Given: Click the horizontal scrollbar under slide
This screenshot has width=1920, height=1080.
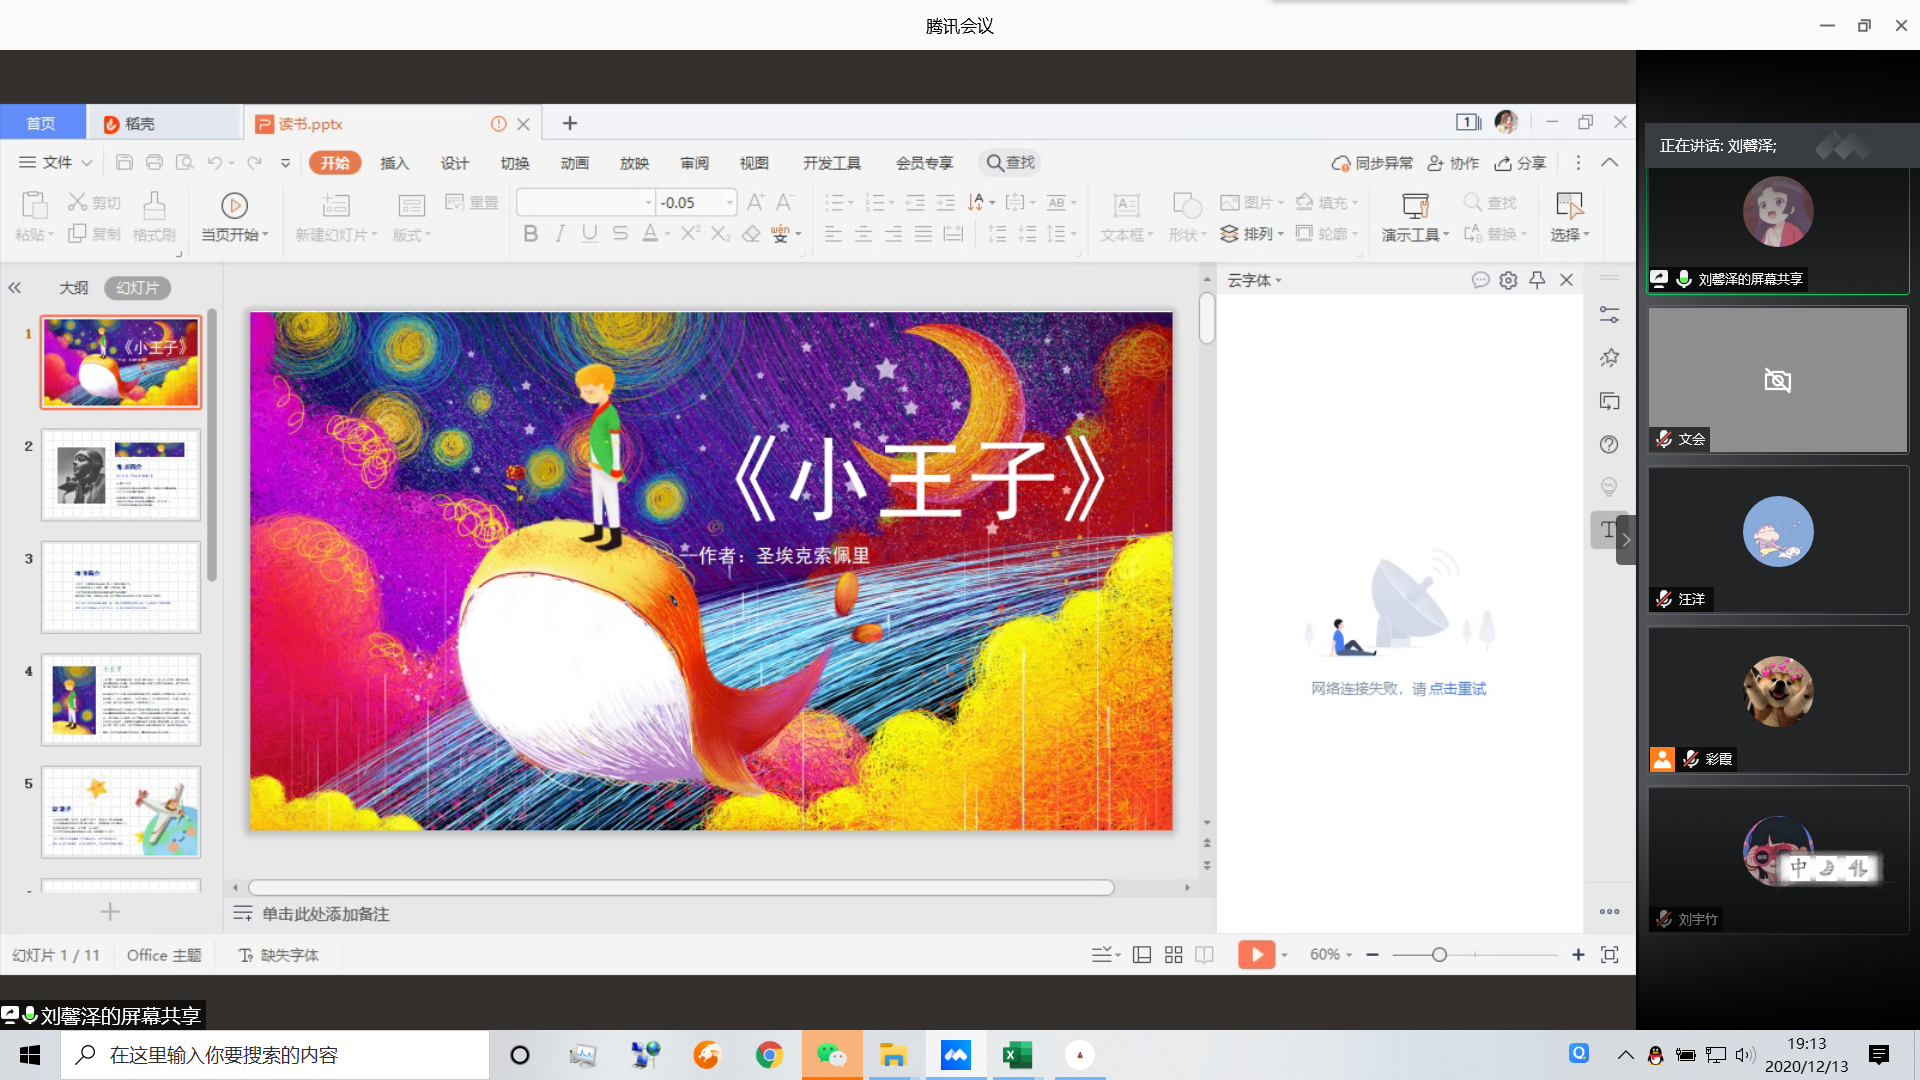Looking at the screenshot, I should point(681,887).
